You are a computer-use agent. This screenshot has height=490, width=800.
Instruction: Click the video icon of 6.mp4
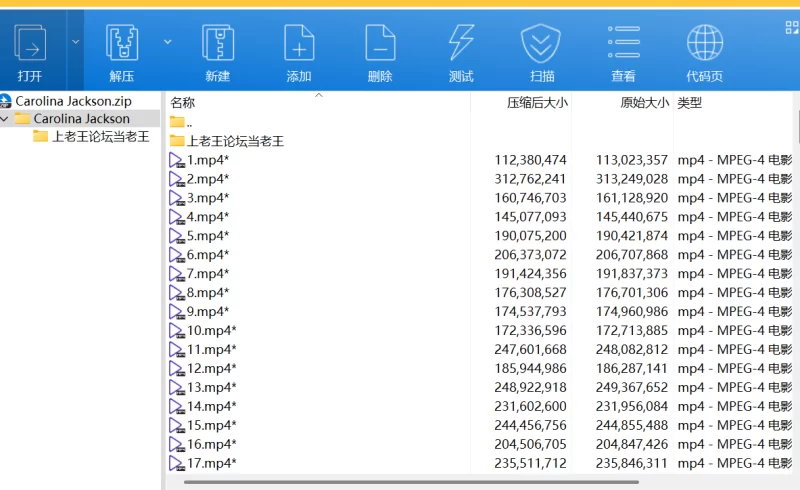click(177, 255)
